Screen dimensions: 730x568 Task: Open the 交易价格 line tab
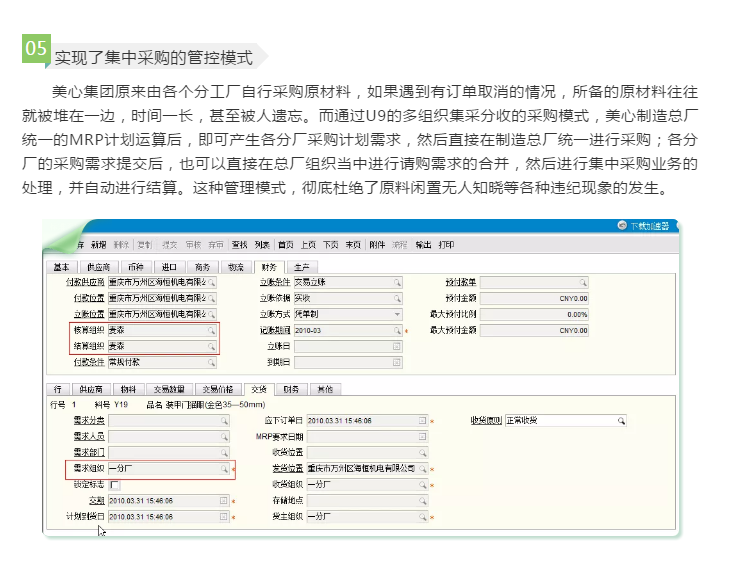point(218,389)
